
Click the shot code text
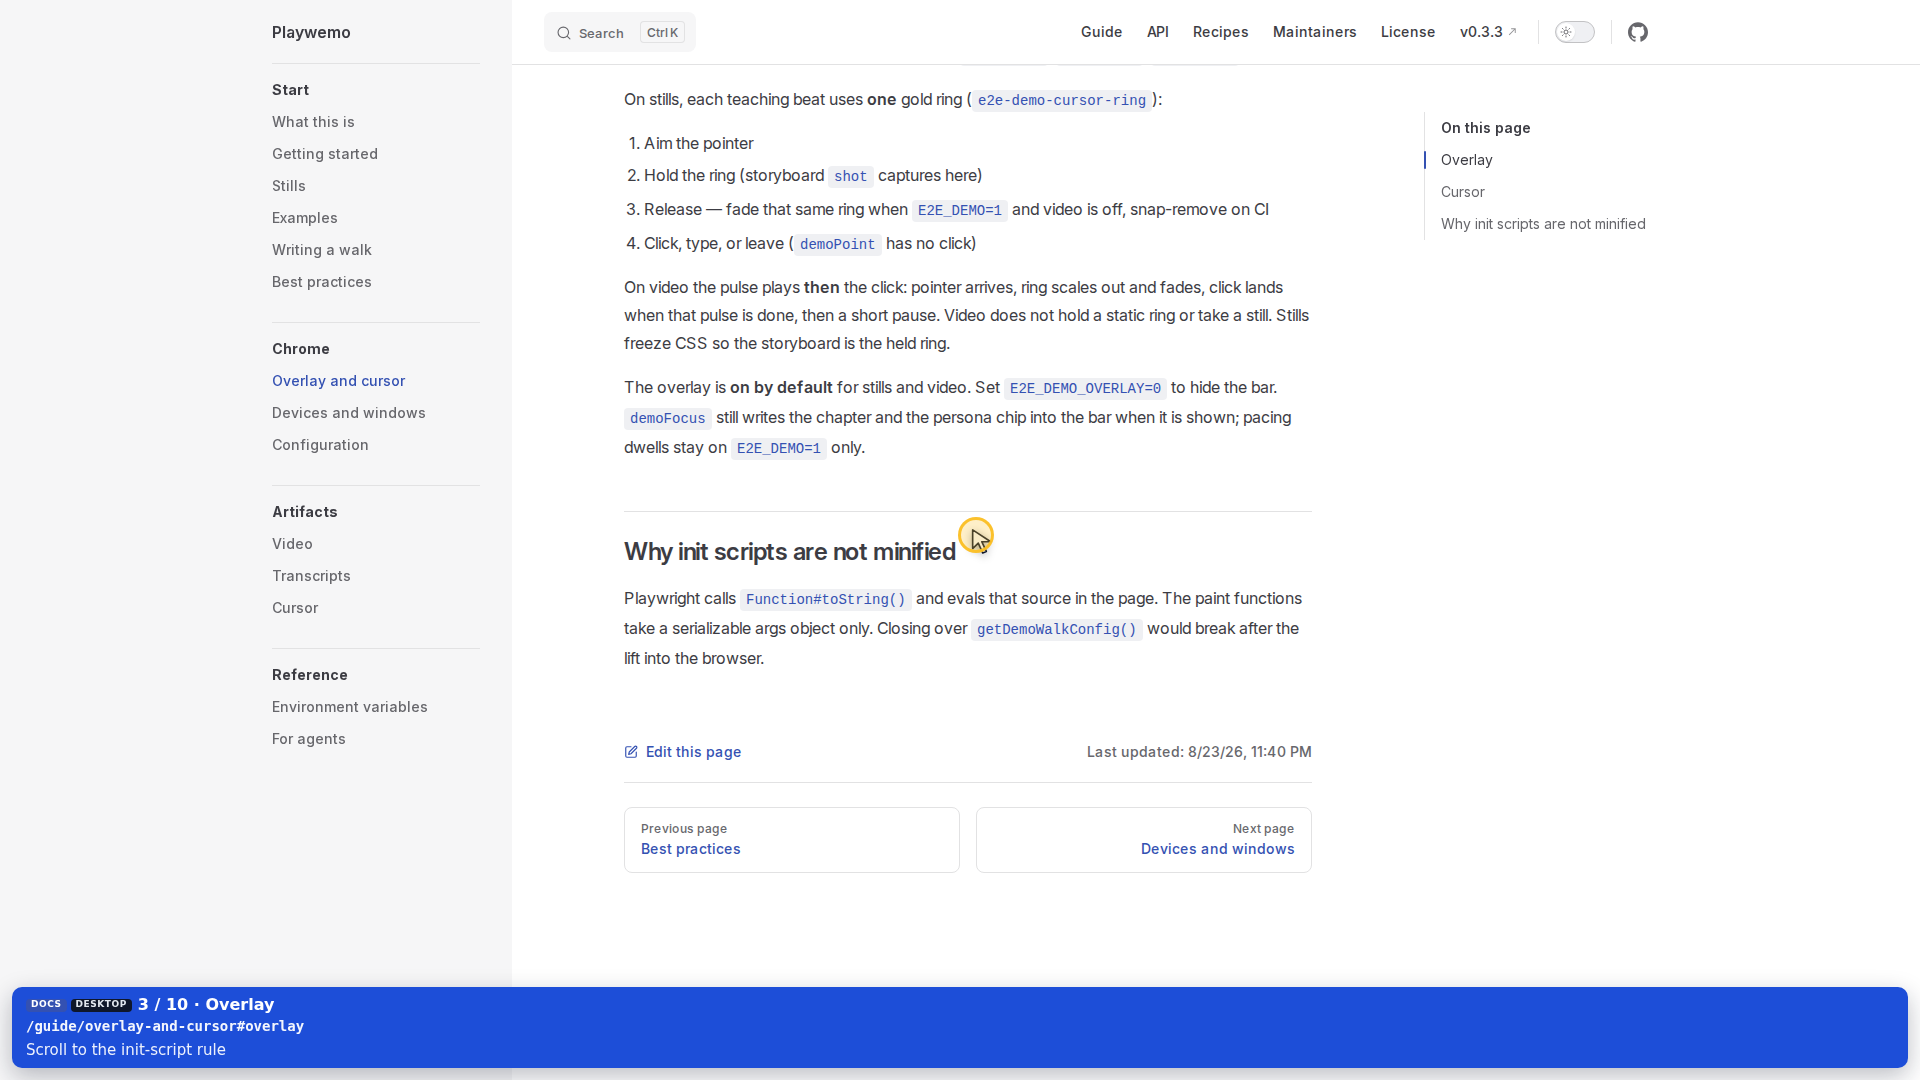(x=851, y=176)
